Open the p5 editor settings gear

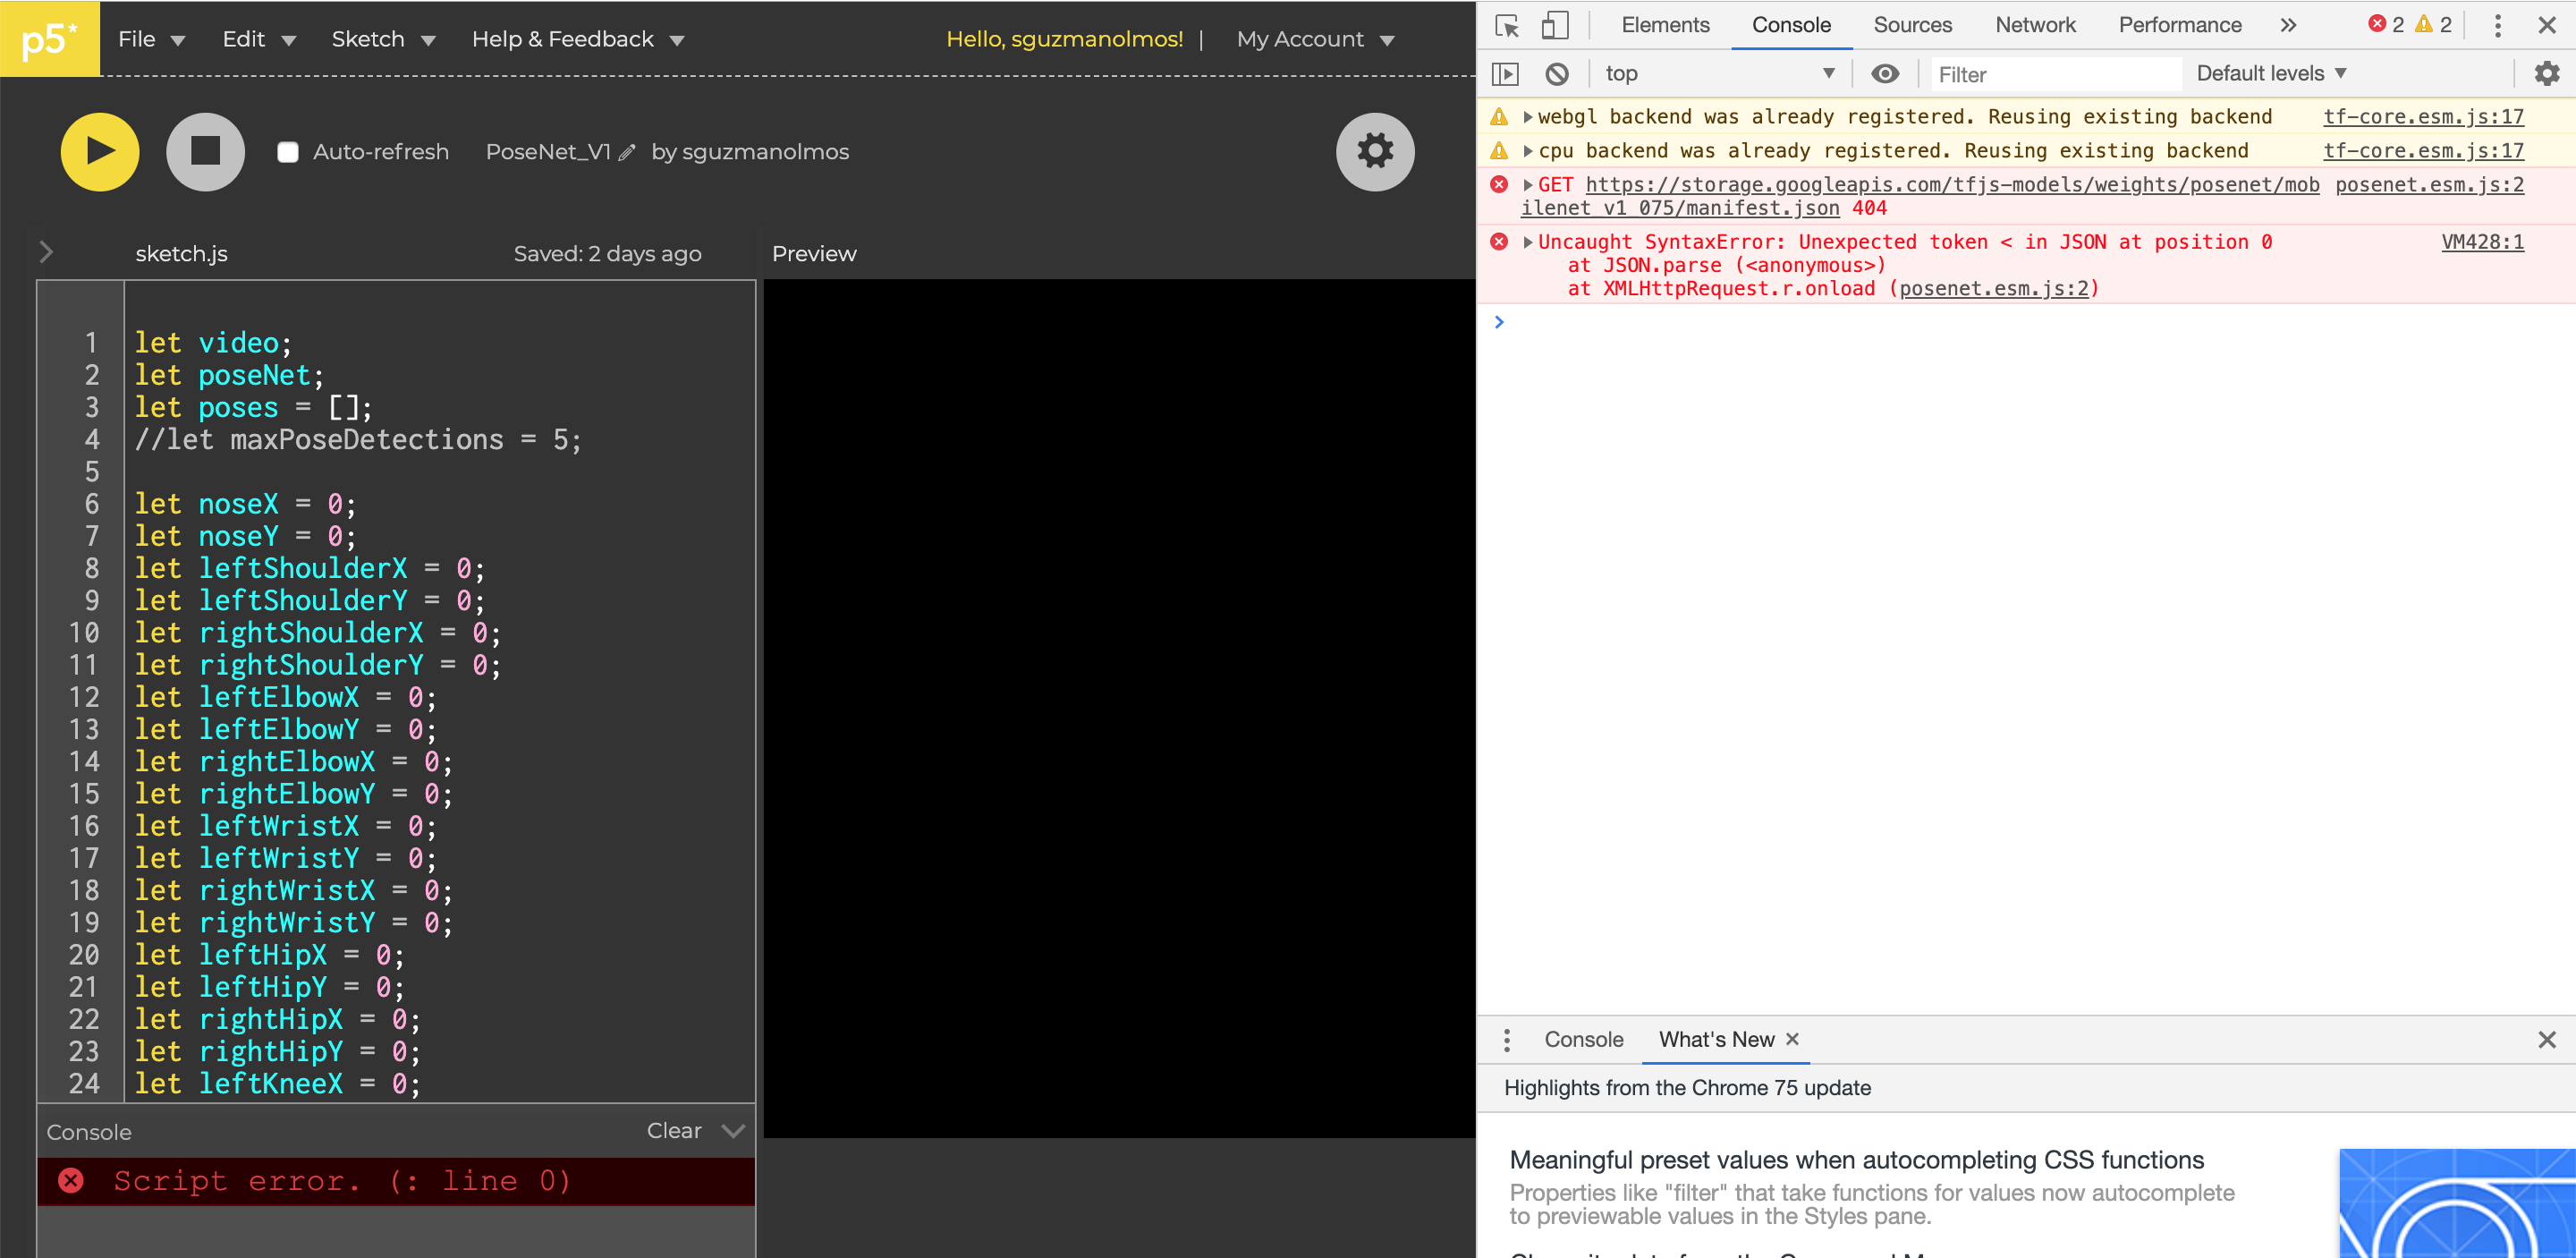1375,152
